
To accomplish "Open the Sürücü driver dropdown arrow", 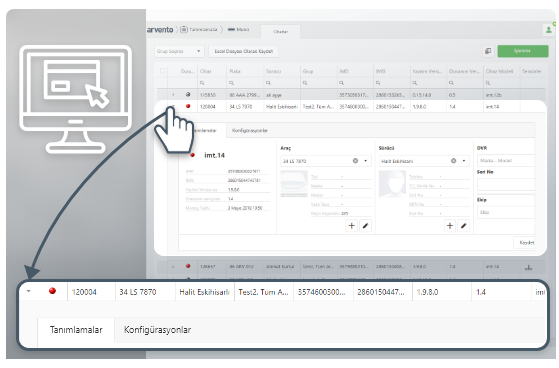I will click(464, 161).
